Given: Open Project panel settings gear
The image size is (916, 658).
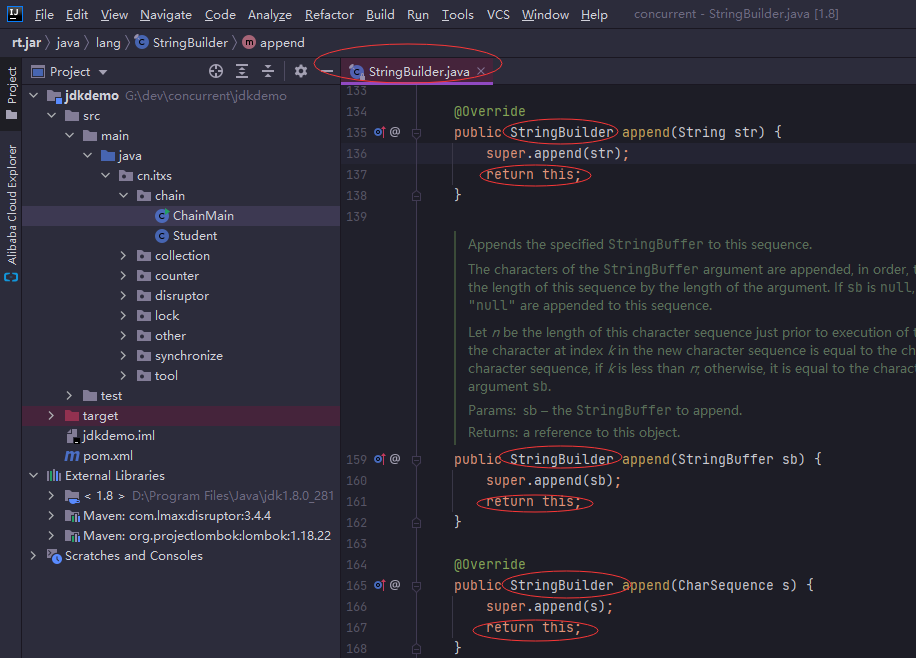Looking at the screenshot, I should (301, 71).
